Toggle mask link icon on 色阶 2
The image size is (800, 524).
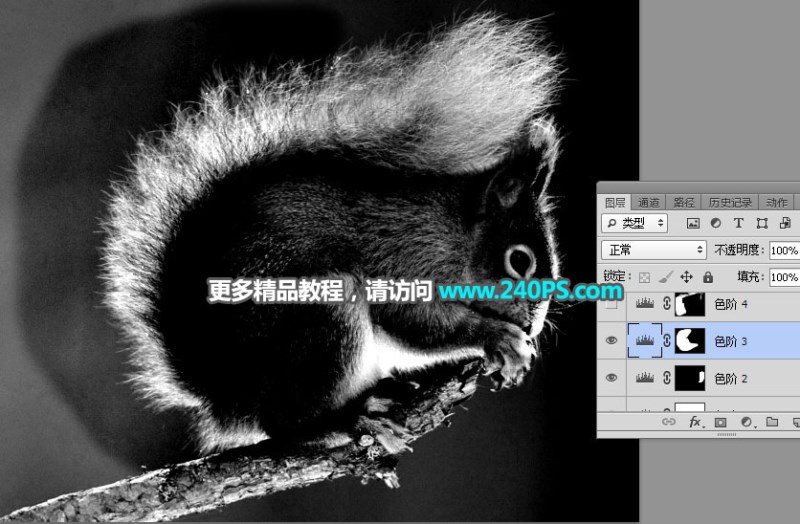667,378
